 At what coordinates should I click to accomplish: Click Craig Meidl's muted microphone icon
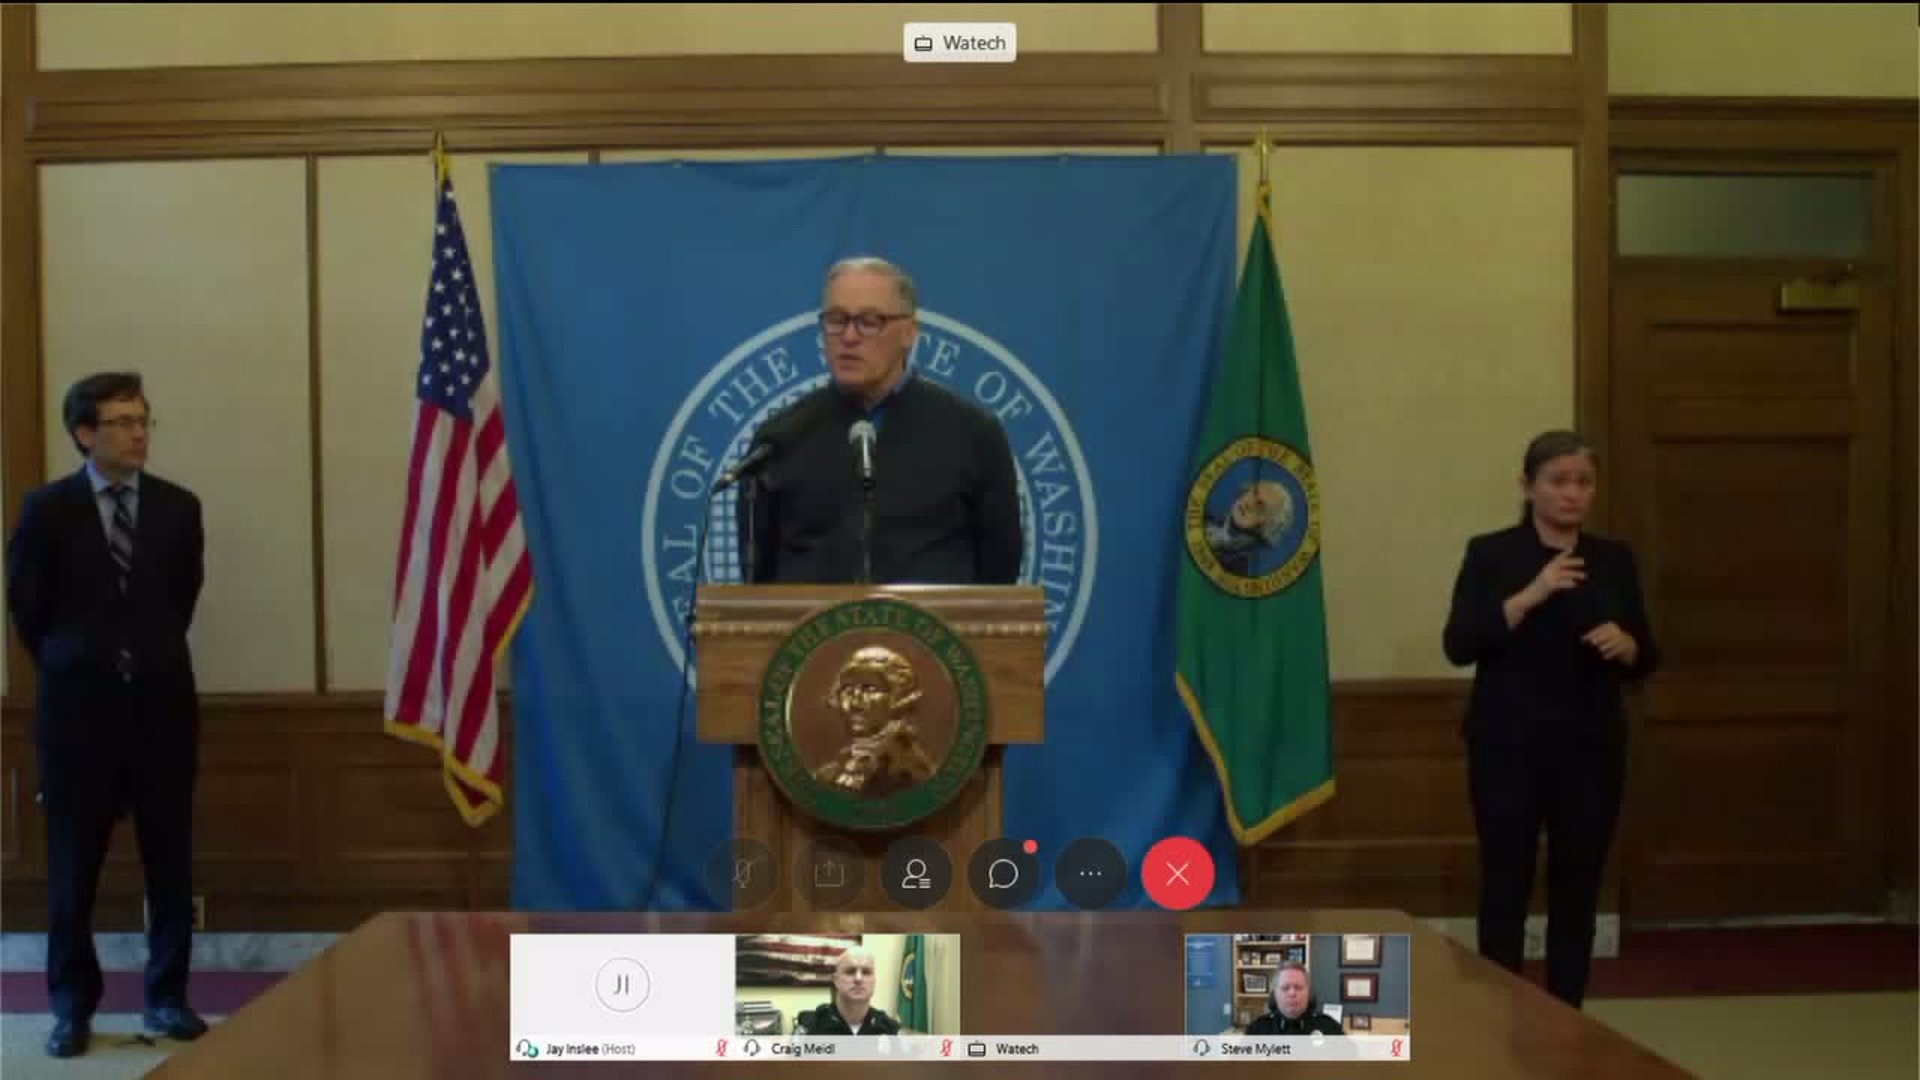click(946, 1048)
